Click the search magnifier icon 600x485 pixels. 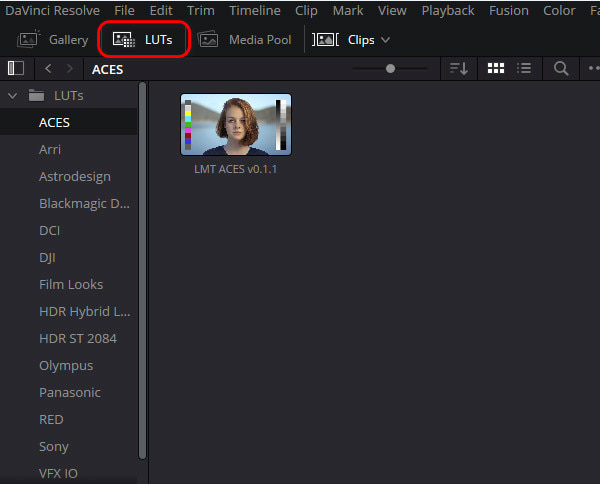tap(561, 69)
